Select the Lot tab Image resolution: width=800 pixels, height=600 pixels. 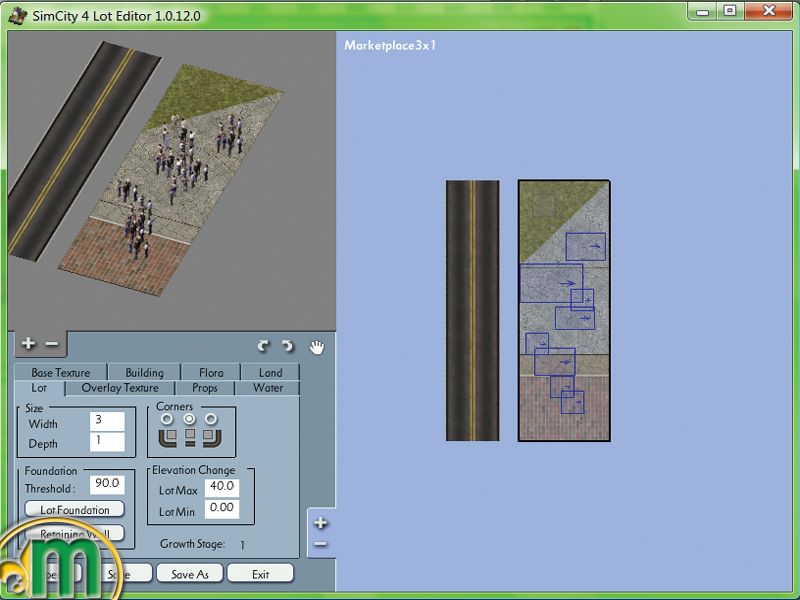pos(39,388)
